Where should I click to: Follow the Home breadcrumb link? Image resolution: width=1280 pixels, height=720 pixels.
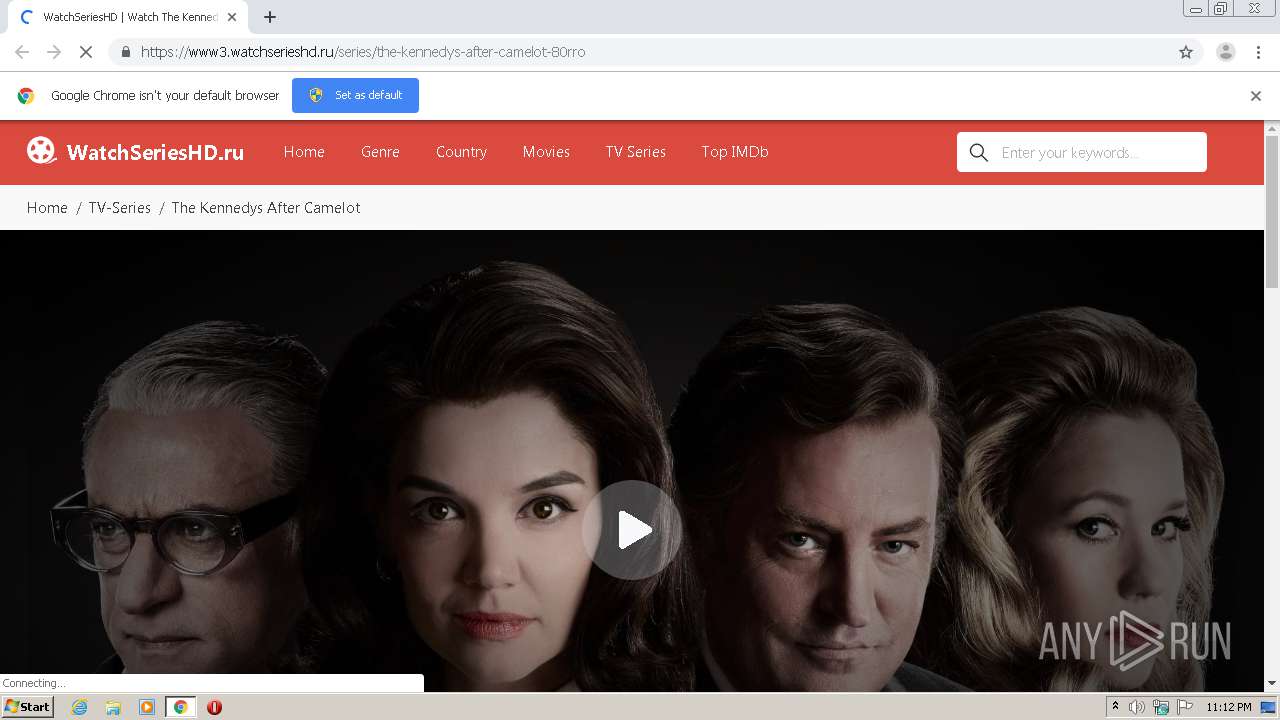pos(47,208)
